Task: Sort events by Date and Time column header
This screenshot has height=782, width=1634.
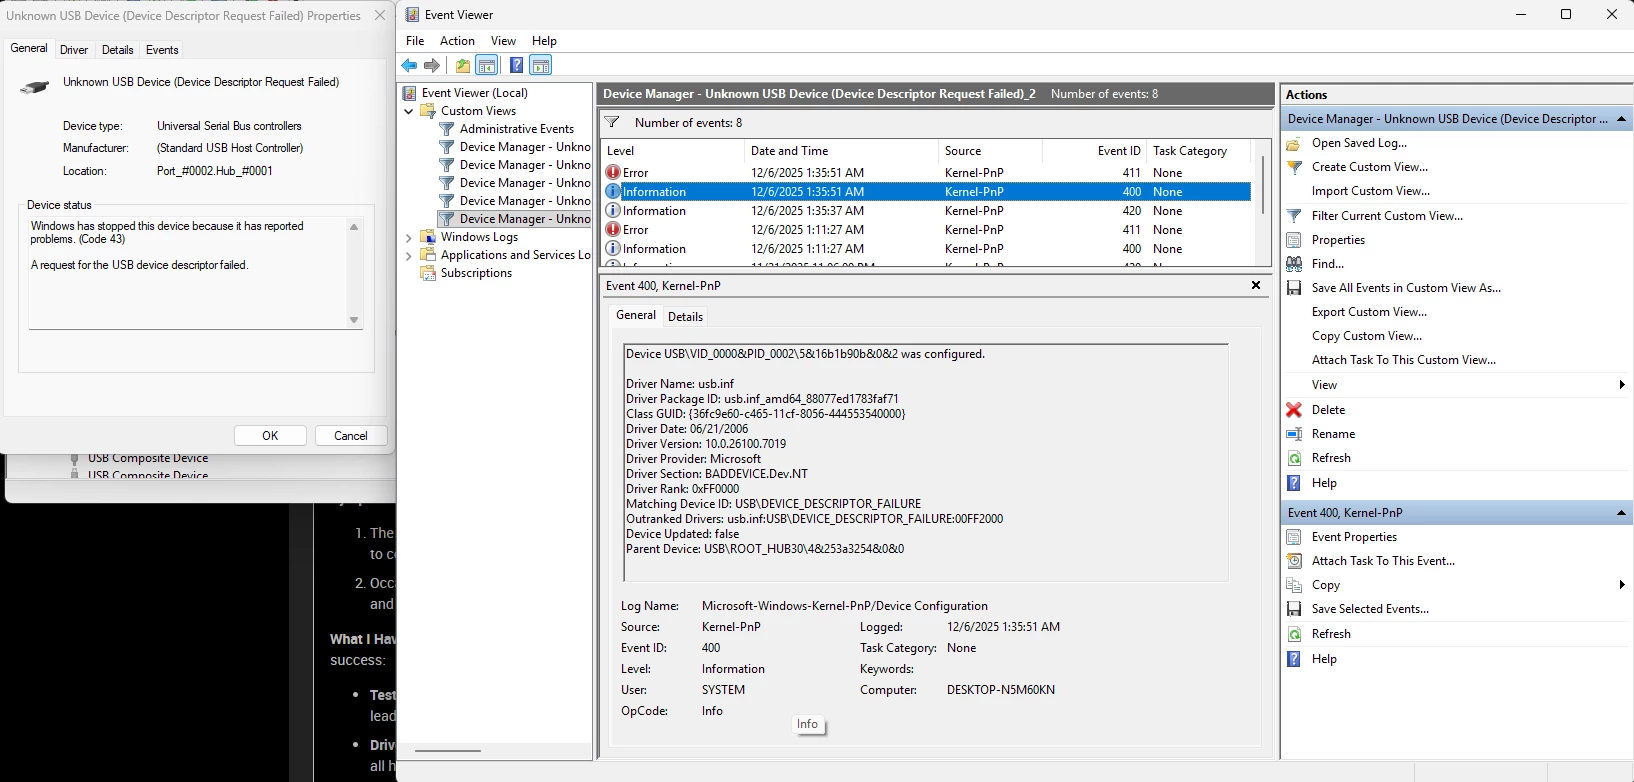Action: (x=841, y=151)
